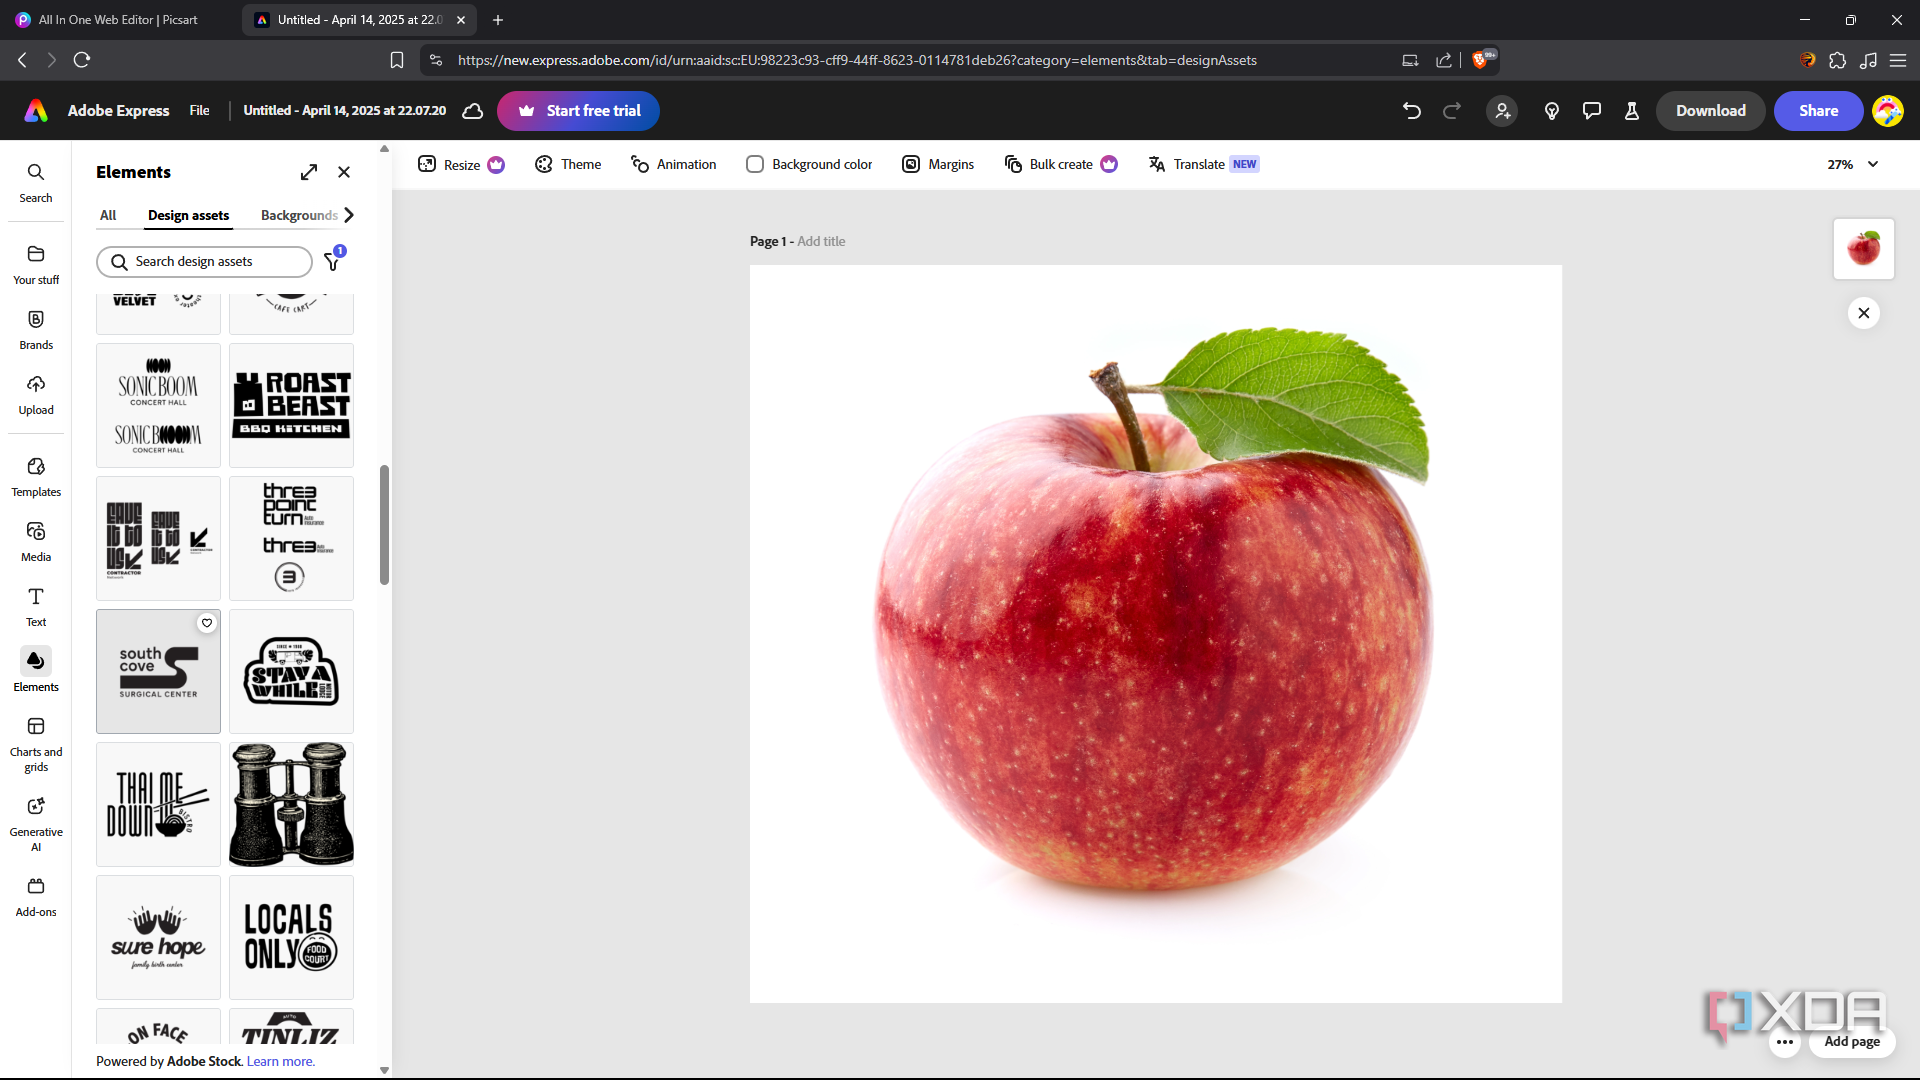Open Templates in the sidebar

[x=36, y=477]
